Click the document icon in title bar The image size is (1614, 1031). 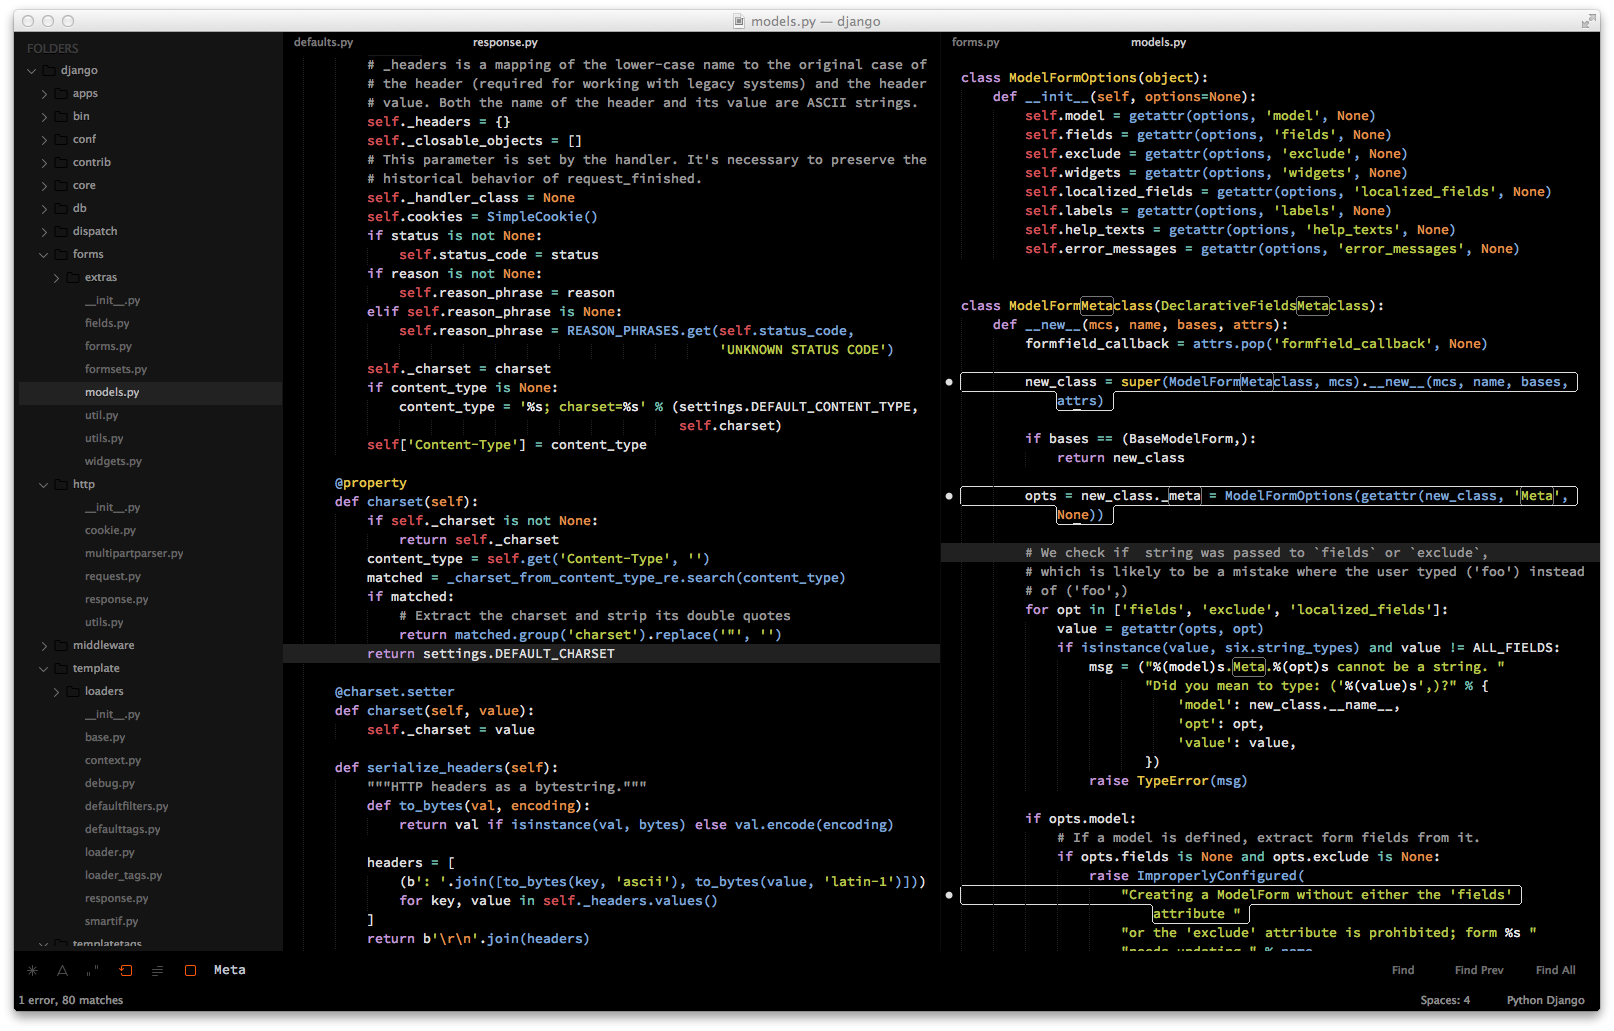739,21
